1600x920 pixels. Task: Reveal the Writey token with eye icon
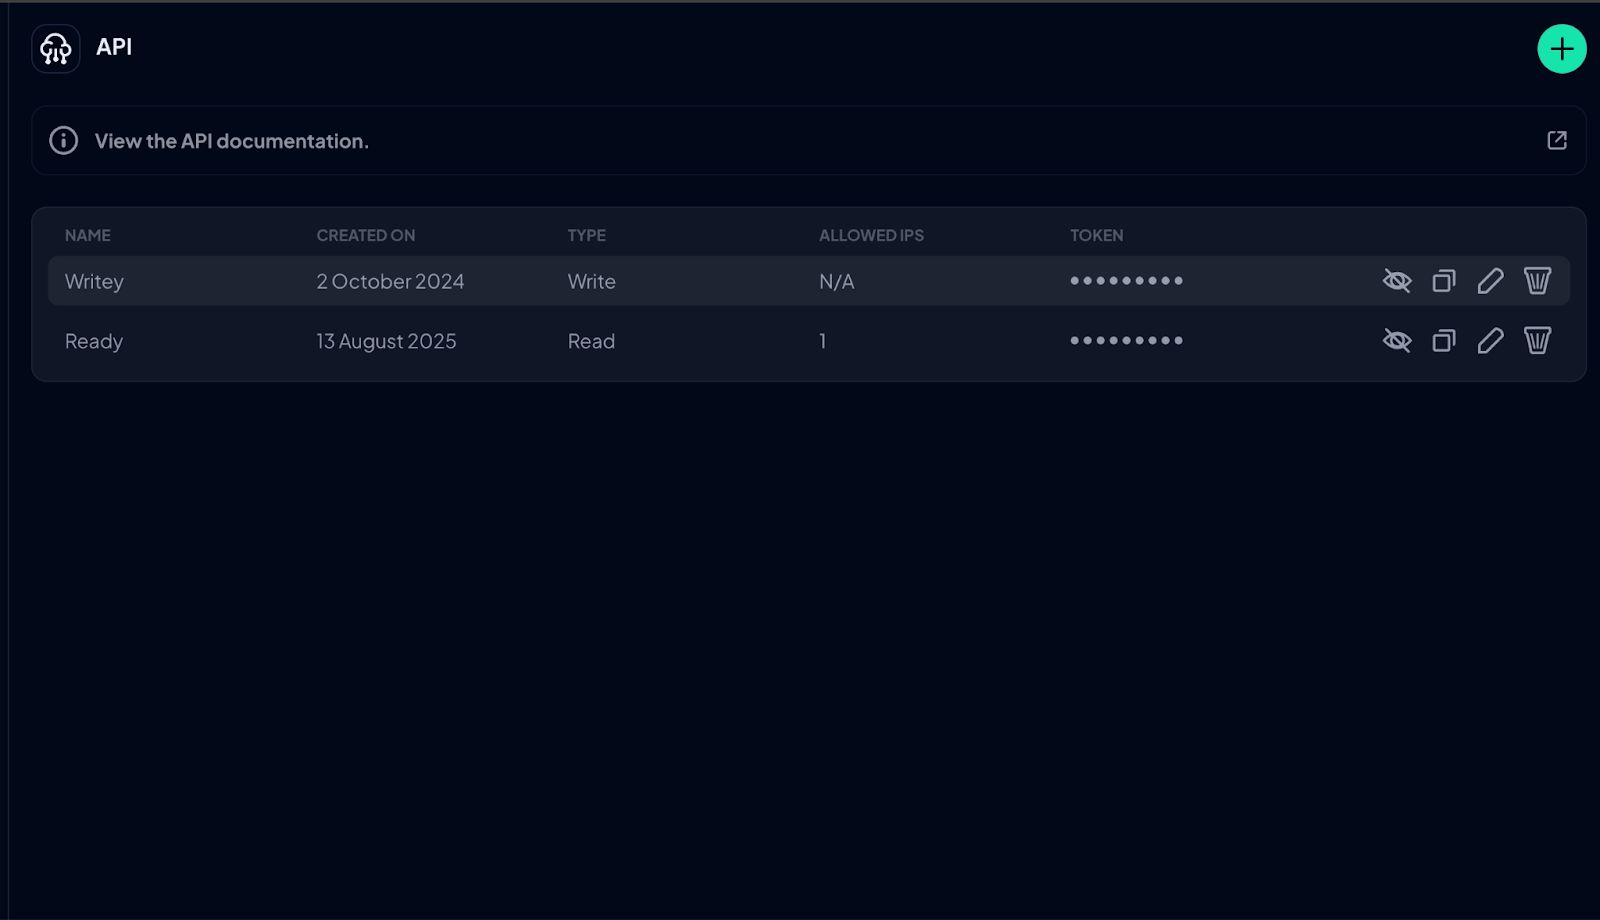(1396, 281)
